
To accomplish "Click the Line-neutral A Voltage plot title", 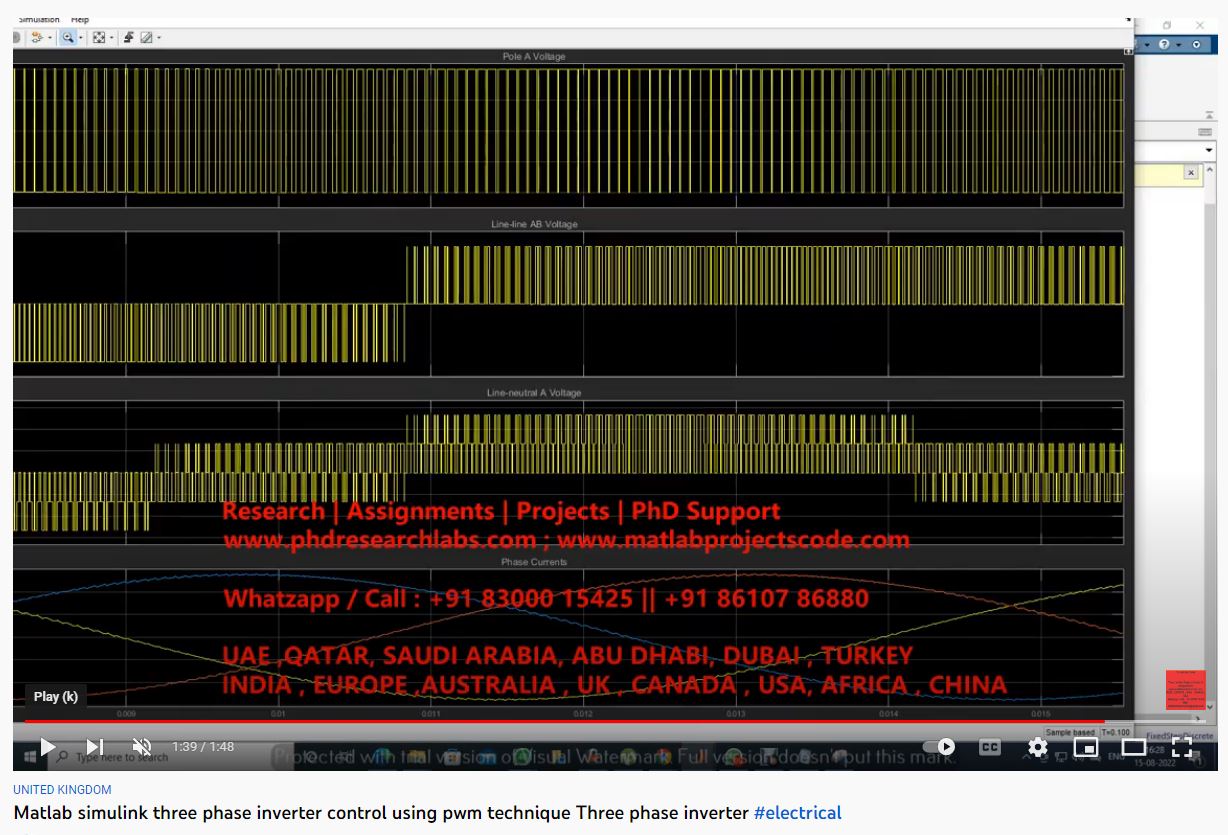I will tap(534, 393).
